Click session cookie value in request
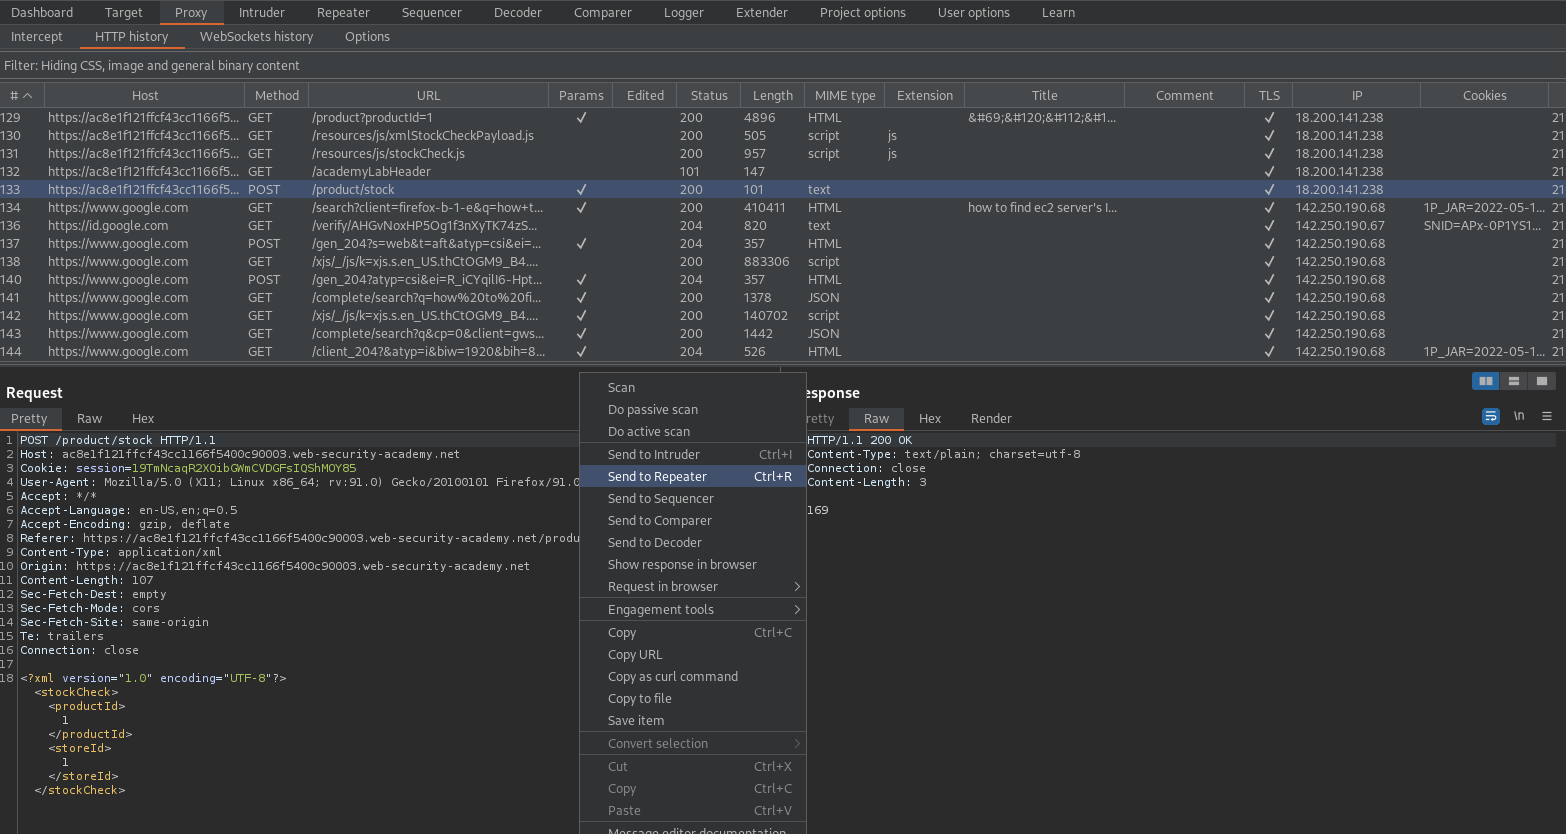The image size is (1566, 834). pyautogui.click(x=244, y=468)
